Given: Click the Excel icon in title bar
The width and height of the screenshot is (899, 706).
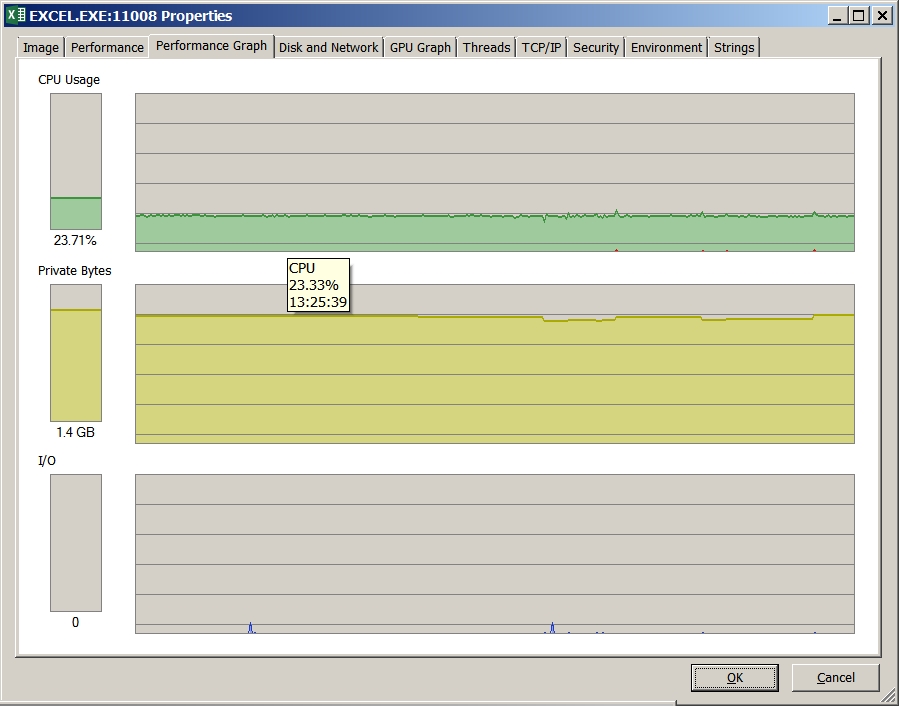Looking at the screenshot, I should click(15, 15).
